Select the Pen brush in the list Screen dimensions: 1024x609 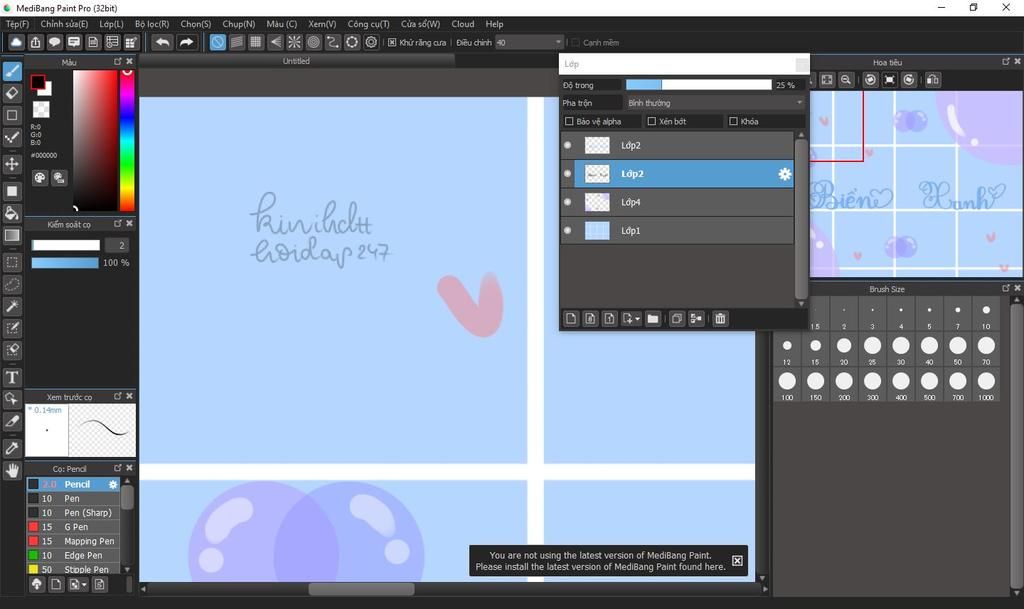[73, 499]
